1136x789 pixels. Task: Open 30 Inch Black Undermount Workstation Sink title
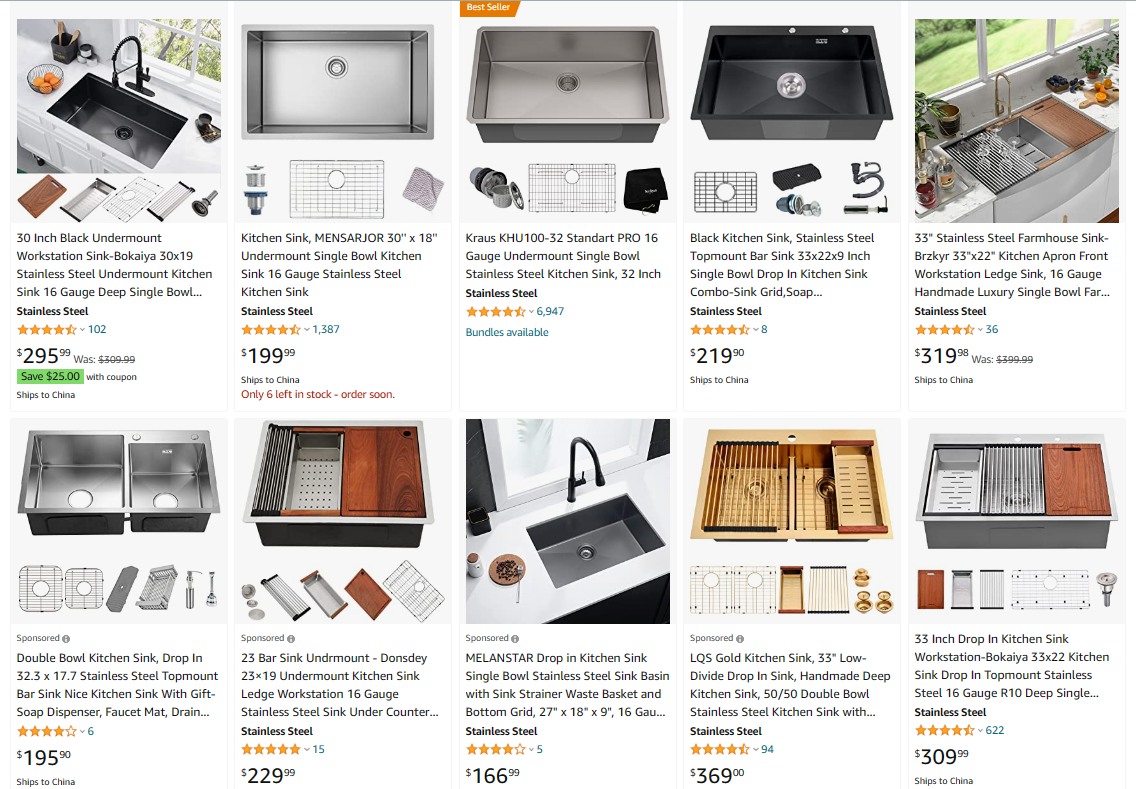click(114, 265)
